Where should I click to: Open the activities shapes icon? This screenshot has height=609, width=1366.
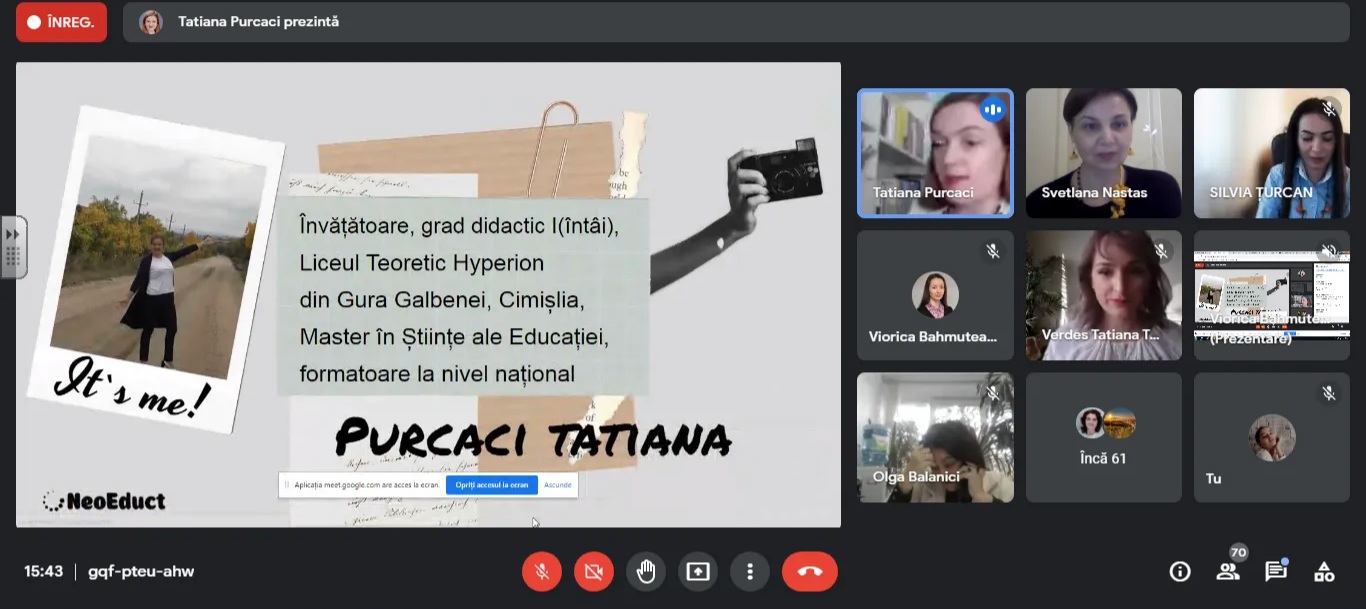click(x=1324, y=572)
